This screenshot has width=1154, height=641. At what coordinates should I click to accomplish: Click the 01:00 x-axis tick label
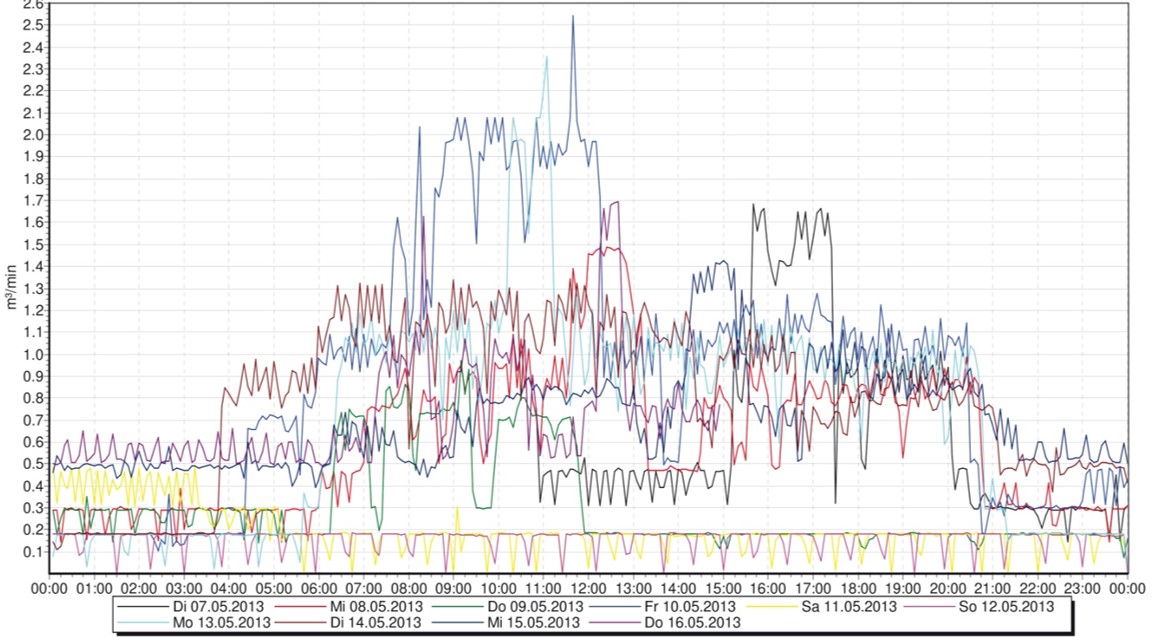click(x=94, y=589)
